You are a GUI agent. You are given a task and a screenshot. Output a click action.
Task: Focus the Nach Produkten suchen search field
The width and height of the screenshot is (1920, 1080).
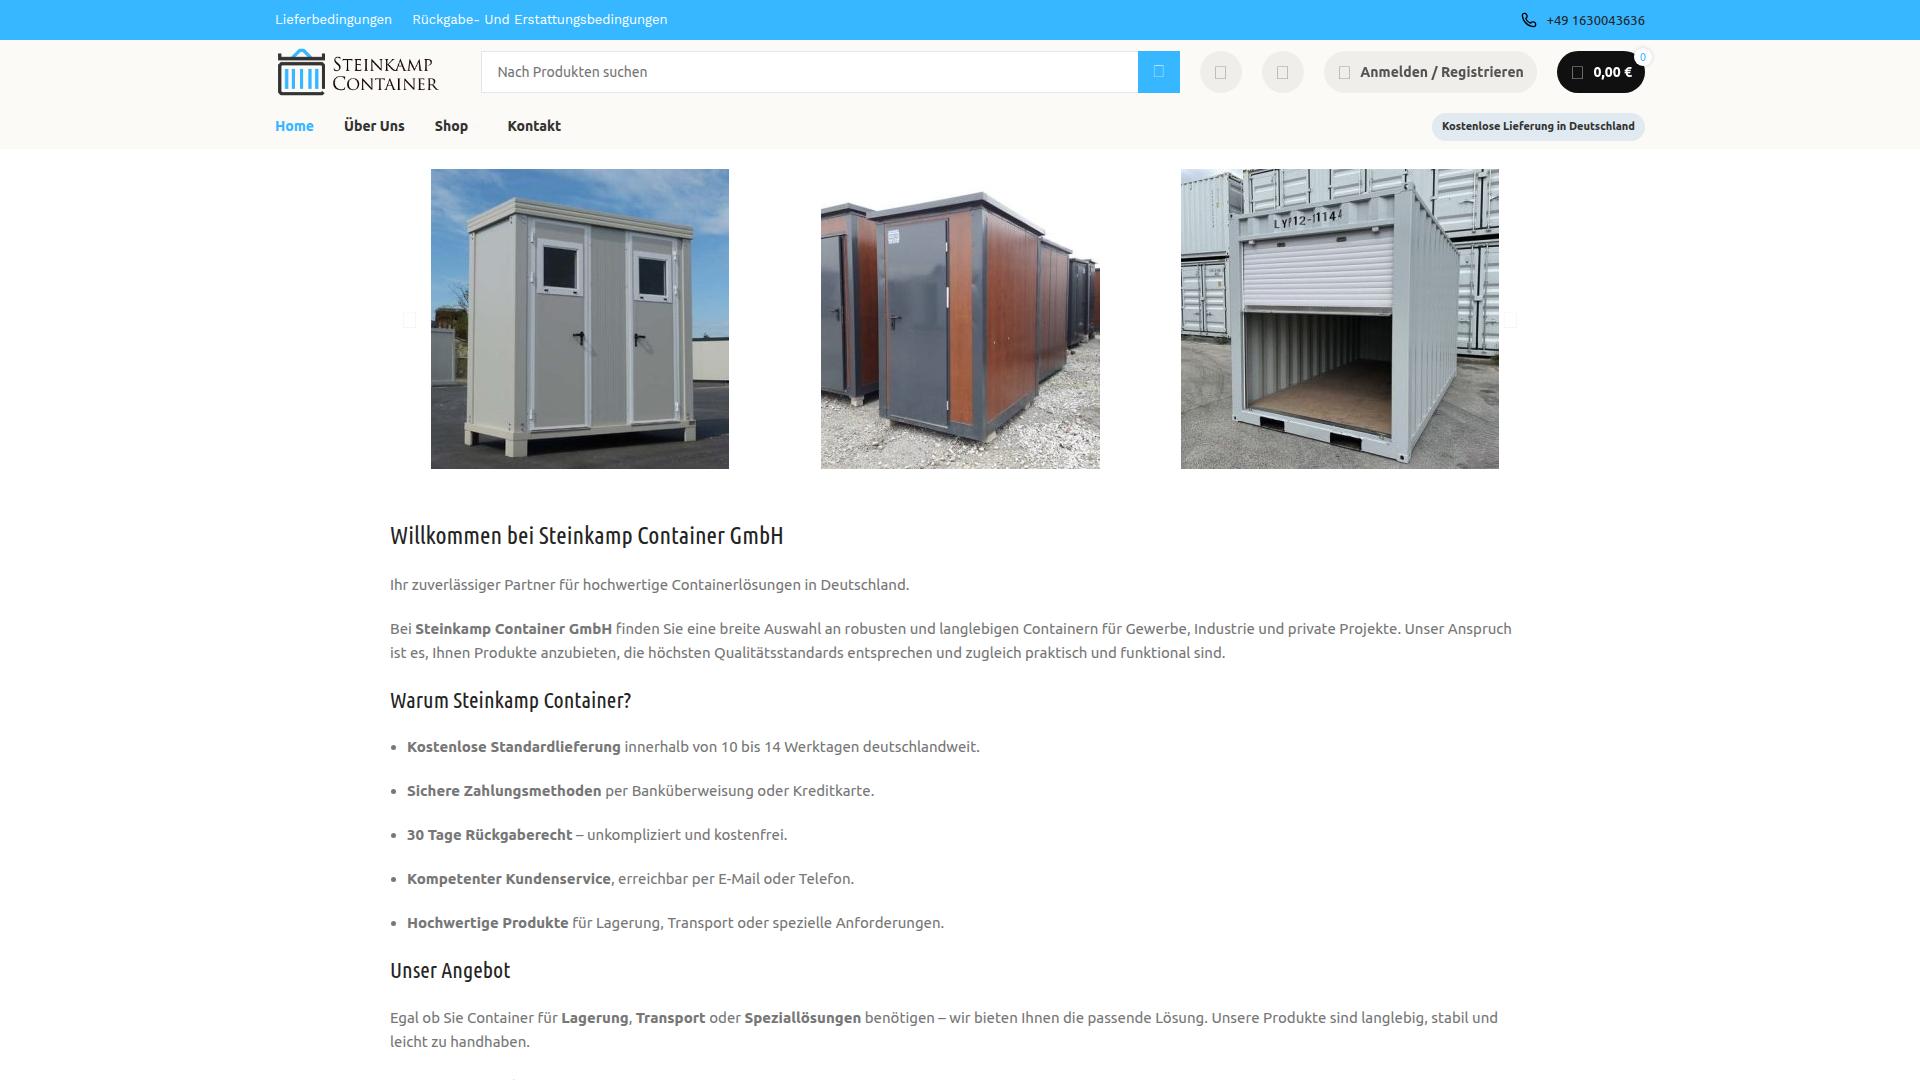809,72
